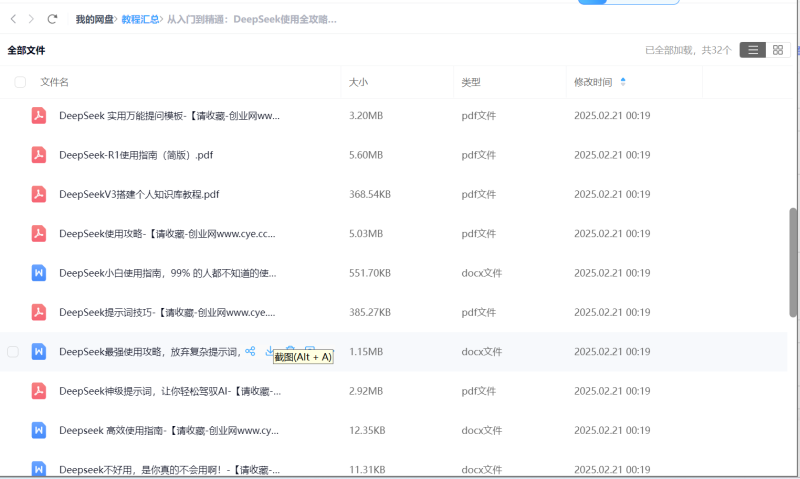Image resolution: width=800 pixels, height=479 pixels.
Task: Open DeepSeek小白使用指南 file name
Action: pos(168,273)
